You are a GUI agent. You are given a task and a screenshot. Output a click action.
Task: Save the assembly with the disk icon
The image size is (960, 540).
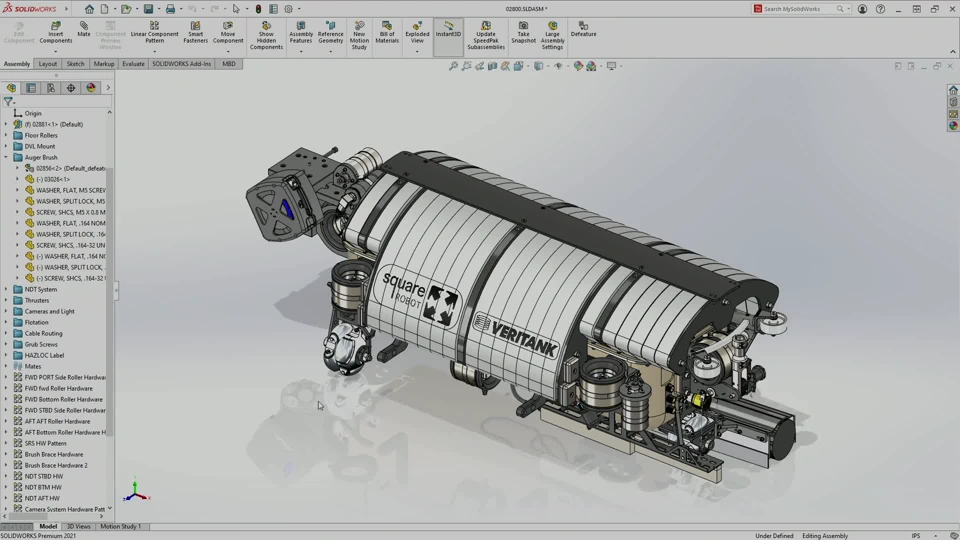[x=148, y=9]
